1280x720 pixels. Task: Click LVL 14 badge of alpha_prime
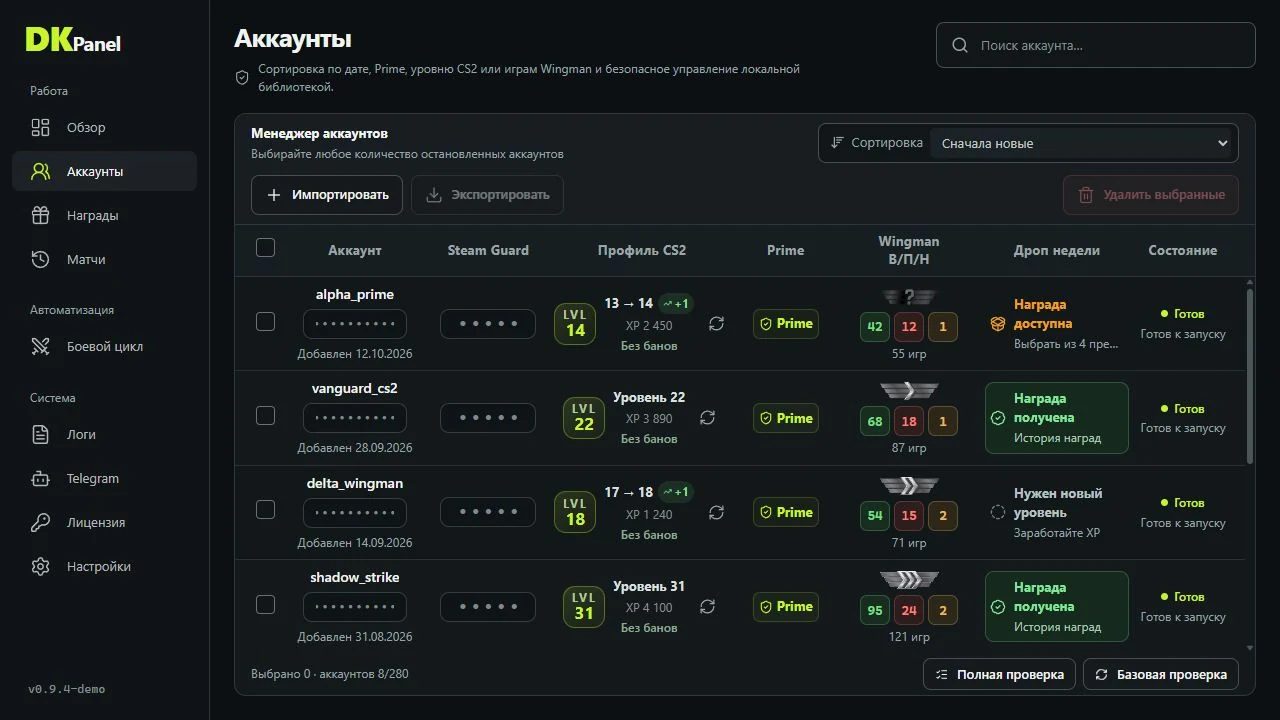tap(575, 324)
